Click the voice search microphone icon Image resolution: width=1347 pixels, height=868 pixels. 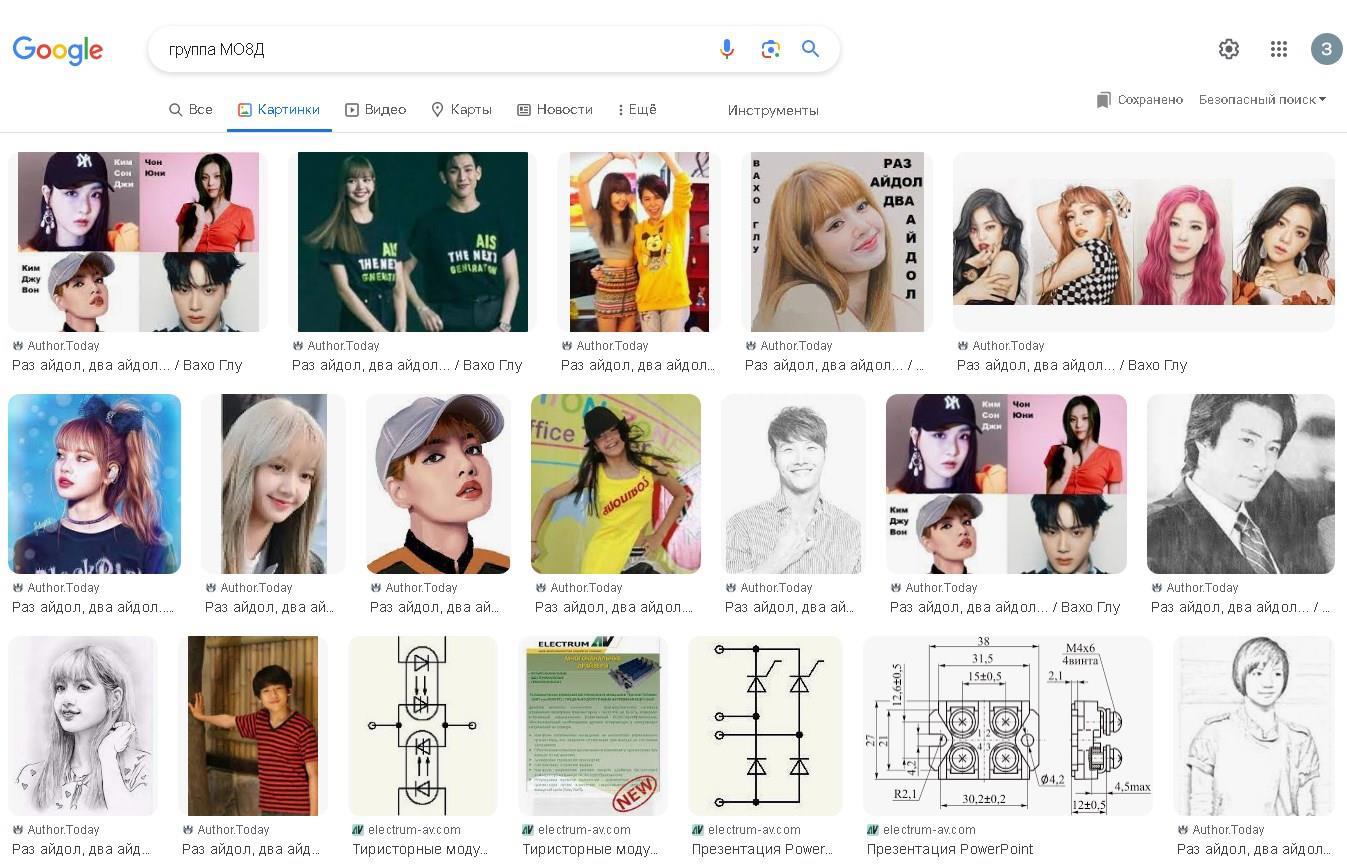(727, 49)
